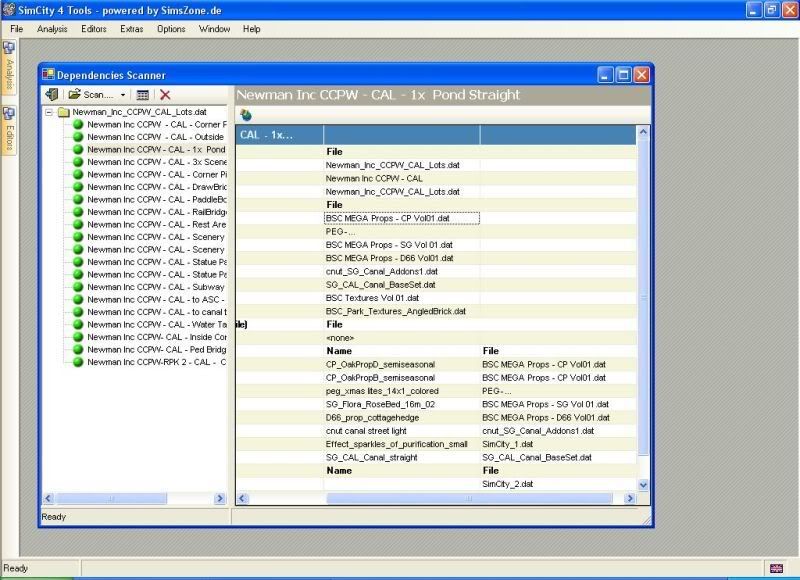Image resolution: width=800 pixels, height=580 pixels.
Task: Select the CP_OakPropB_semiseasonal cell
Action: 402,377
